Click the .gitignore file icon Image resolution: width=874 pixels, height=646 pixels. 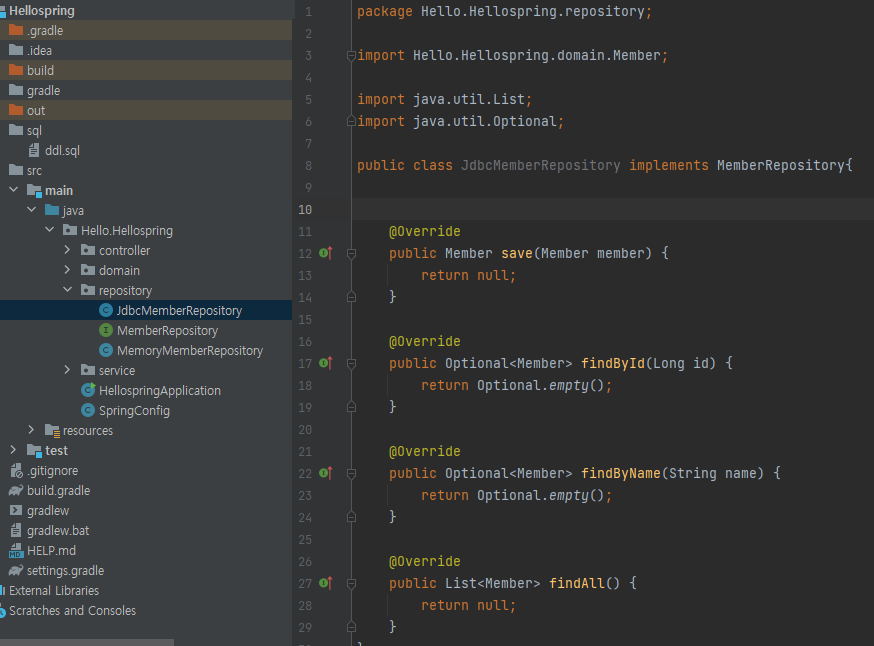(16, 470)
